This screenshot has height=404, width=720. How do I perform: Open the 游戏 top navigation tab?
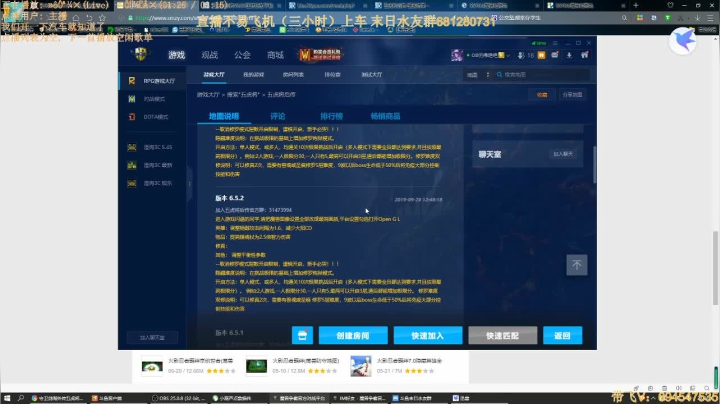click(176, 55)
